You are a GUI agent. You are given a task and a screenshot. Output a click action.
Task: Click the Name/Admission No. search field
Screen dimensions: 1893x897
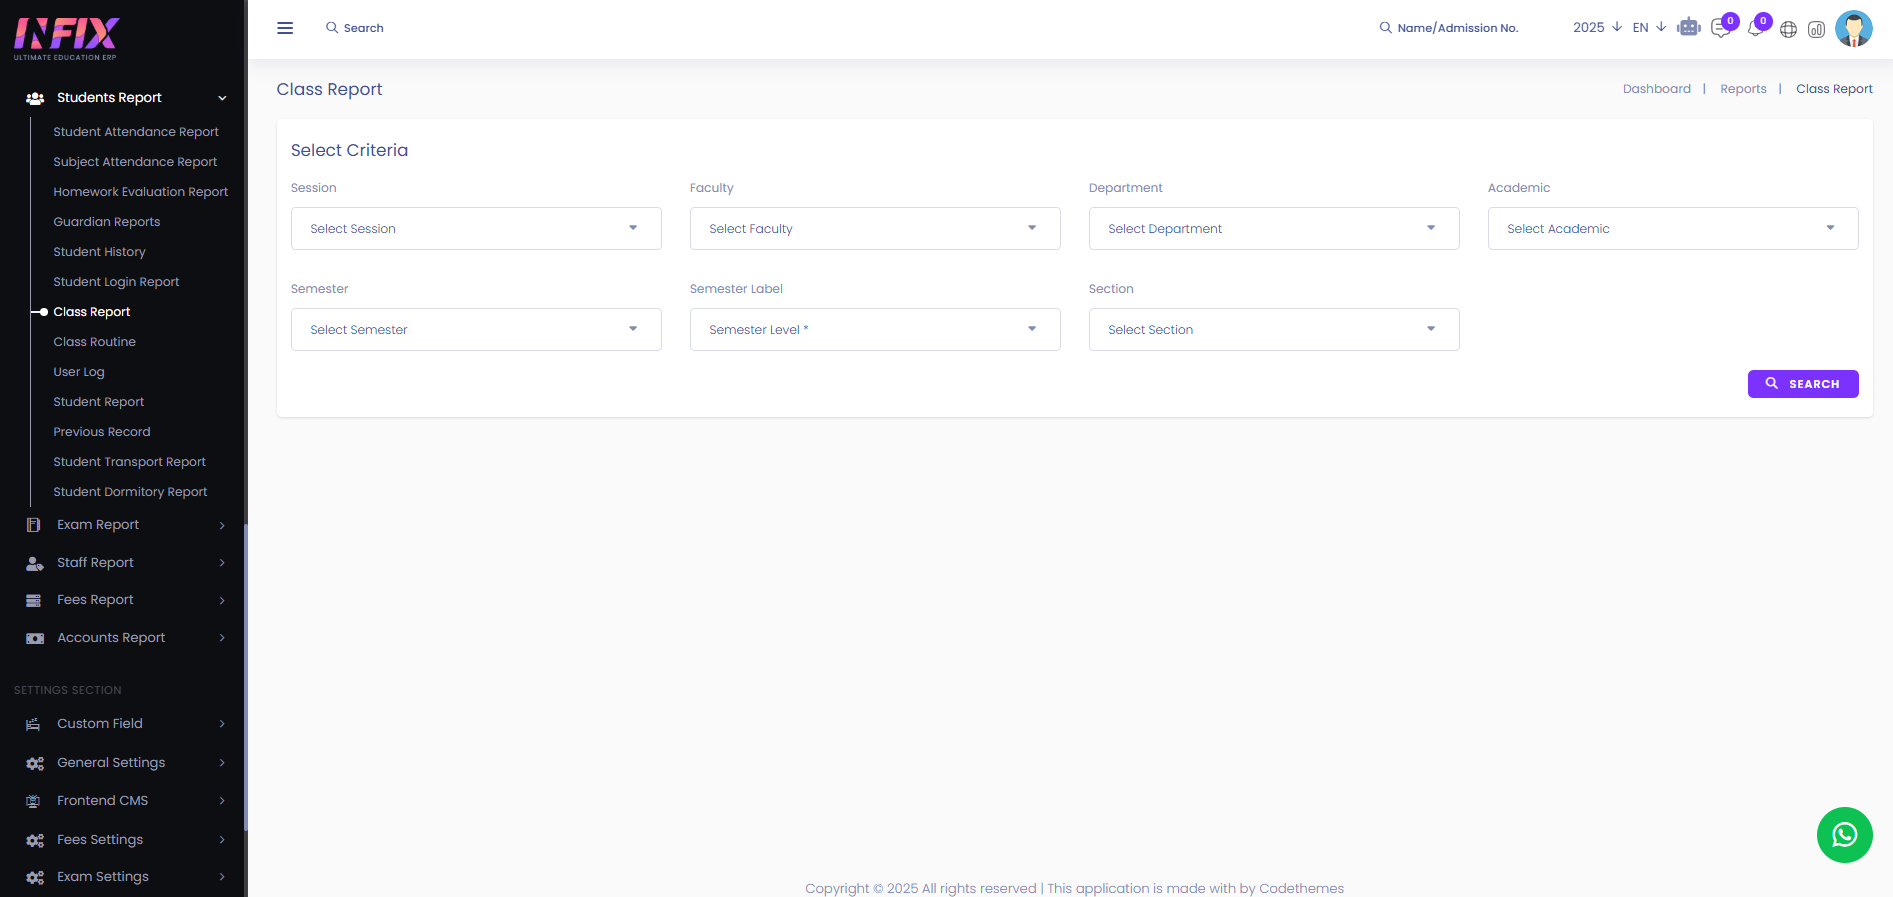pyautogui.click(x=1458, y=28)
